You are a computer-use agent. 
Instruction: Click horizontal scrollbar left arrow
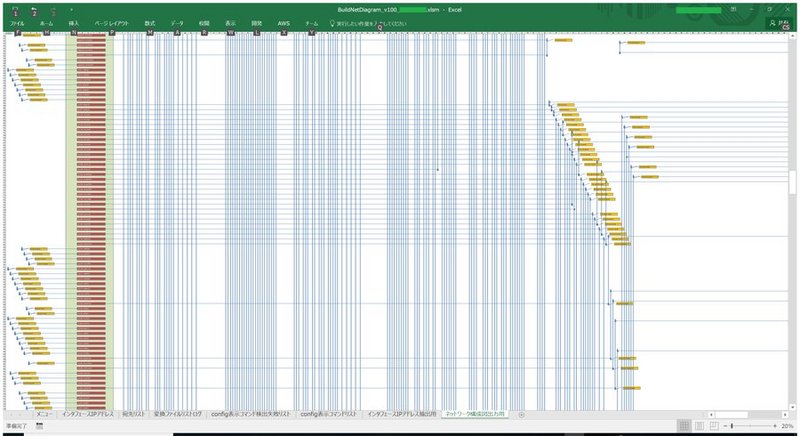pos(712,415)
